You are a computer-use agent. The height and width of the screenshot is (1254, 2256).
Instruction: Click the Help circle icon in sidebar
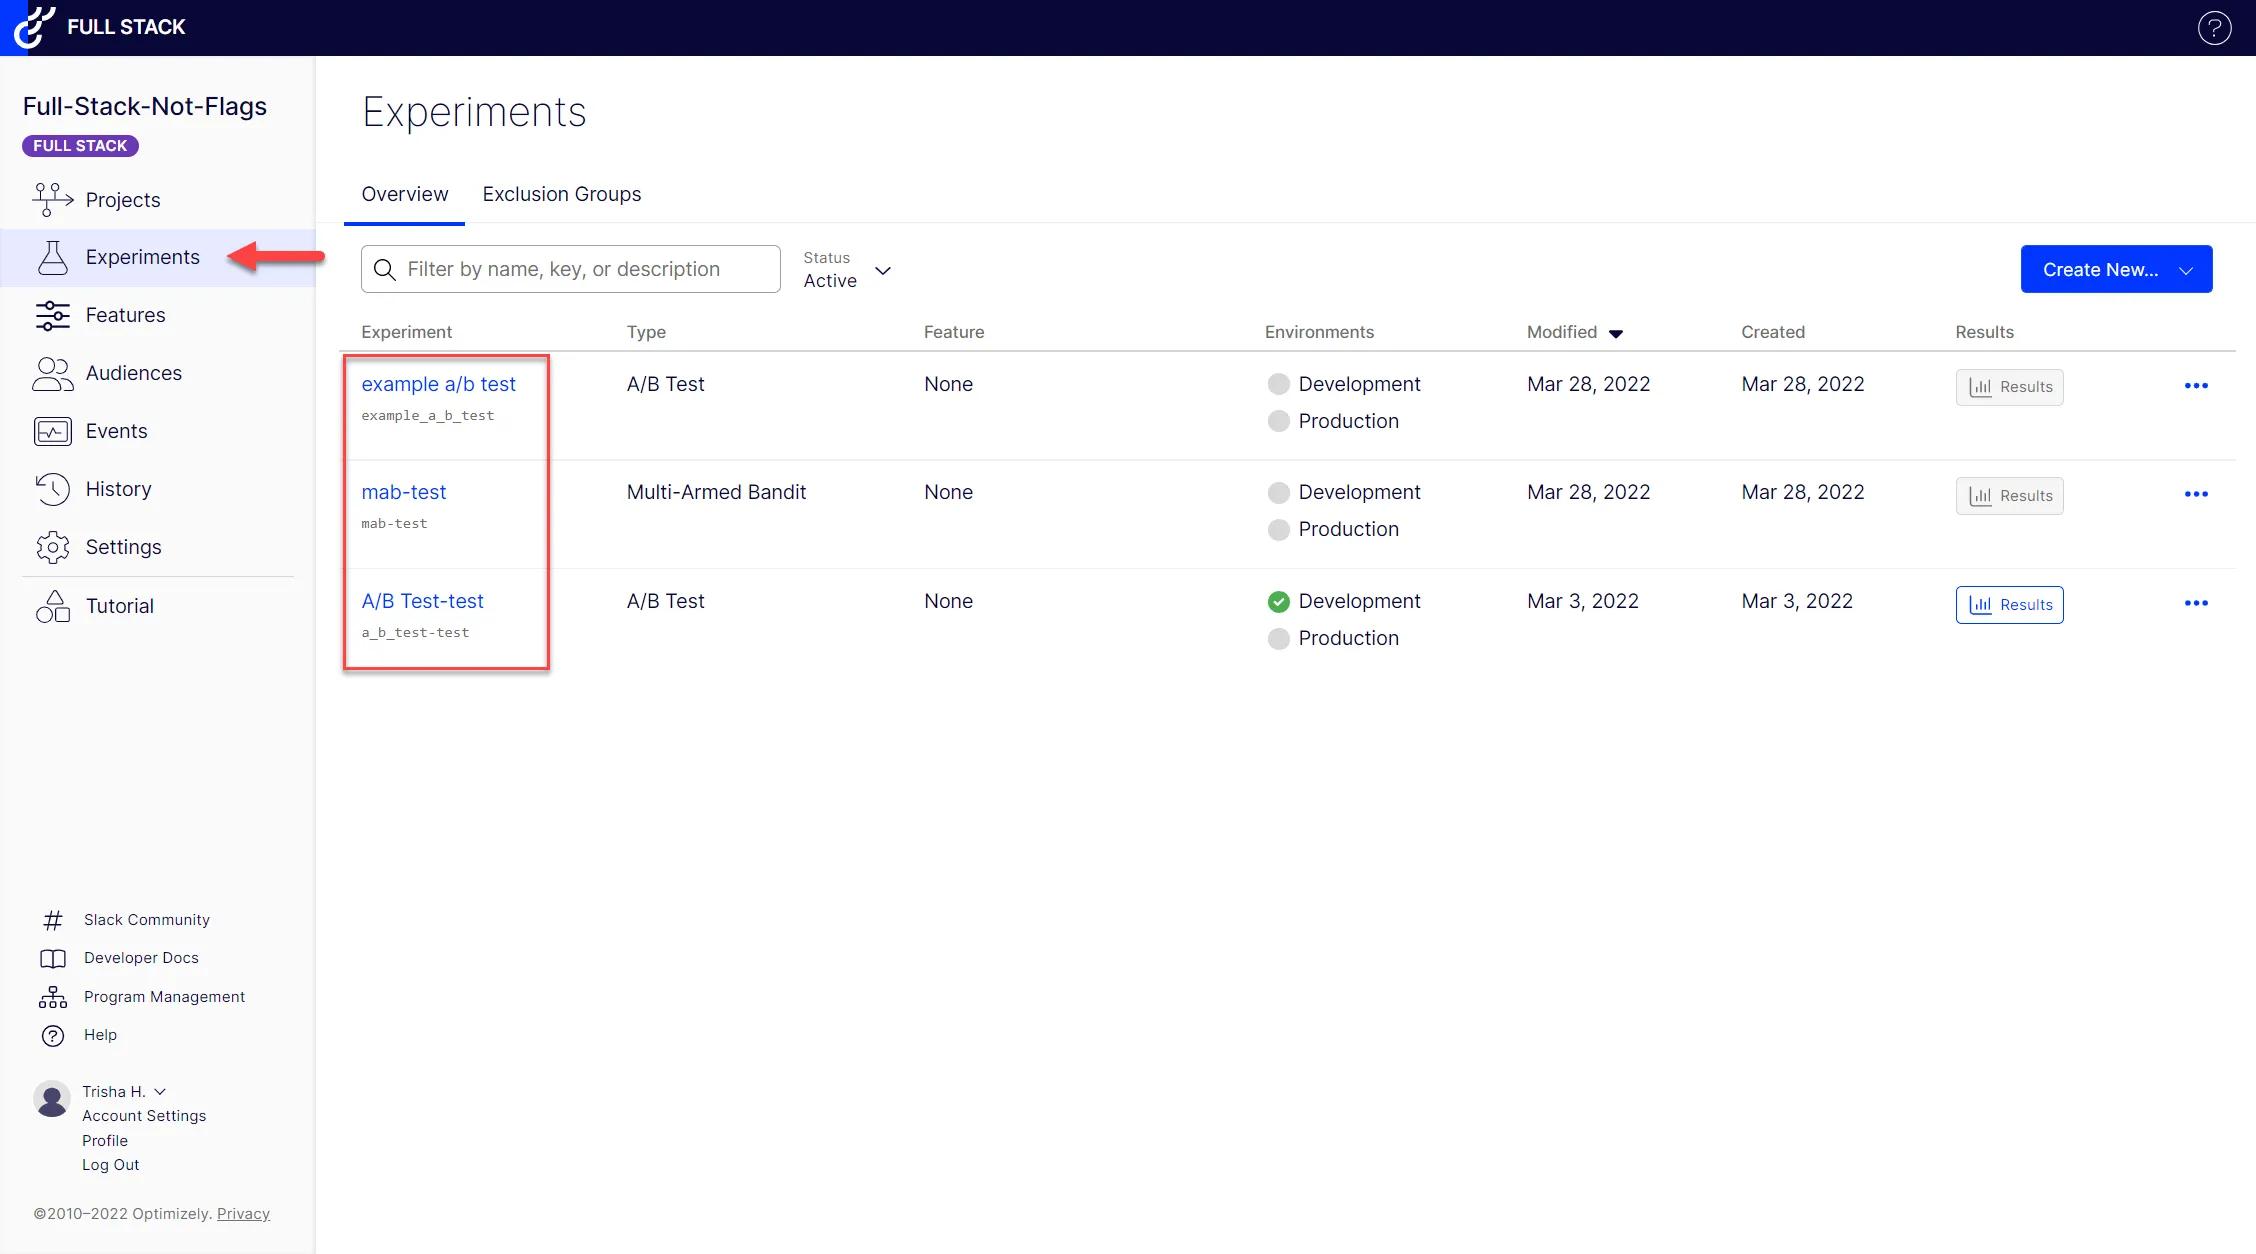coord(53,1036)
